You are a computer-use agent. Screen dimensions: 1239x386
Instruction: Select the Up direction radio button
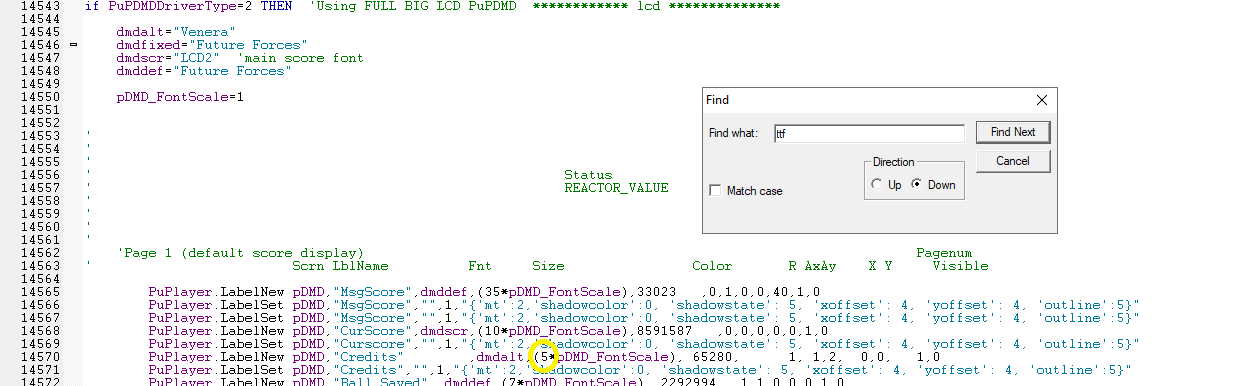coord(877,185)
